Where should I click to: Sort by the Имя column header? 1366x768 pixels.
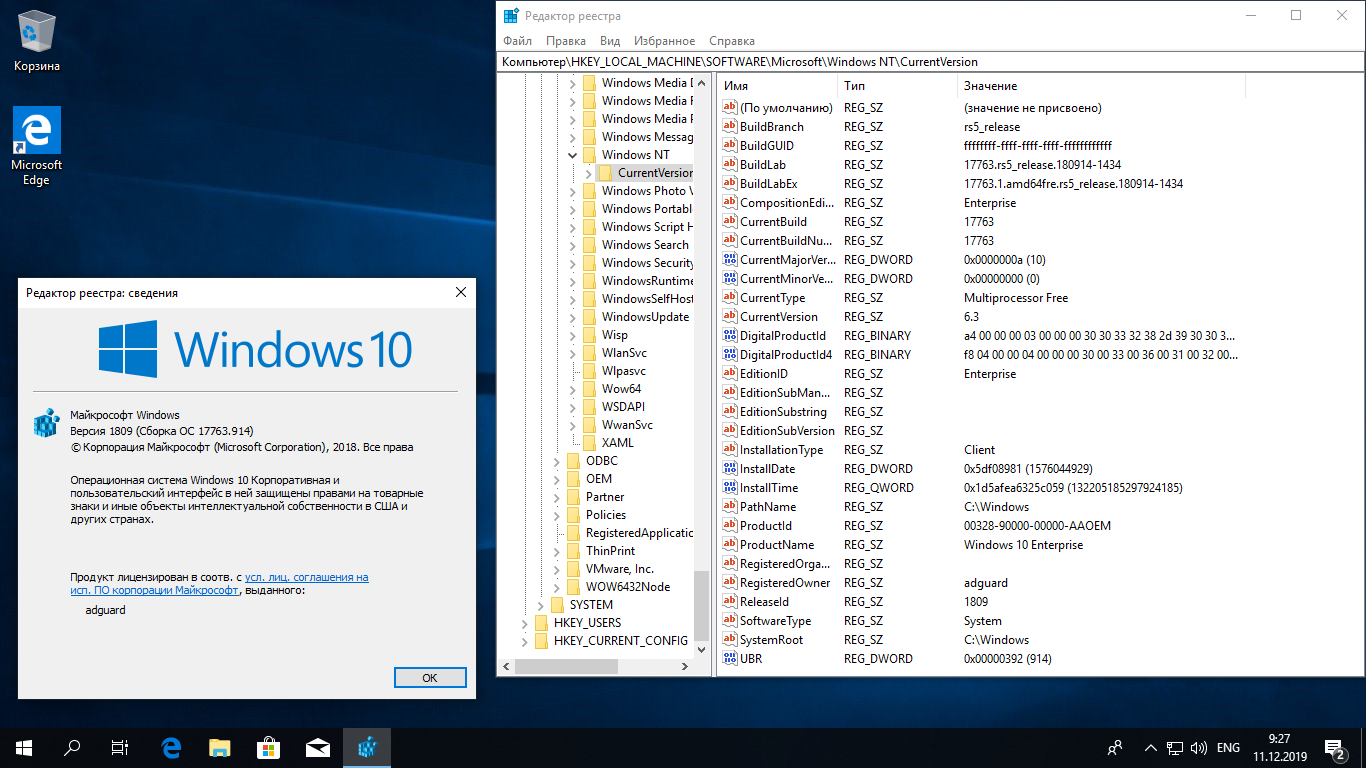tap(776, 86)
